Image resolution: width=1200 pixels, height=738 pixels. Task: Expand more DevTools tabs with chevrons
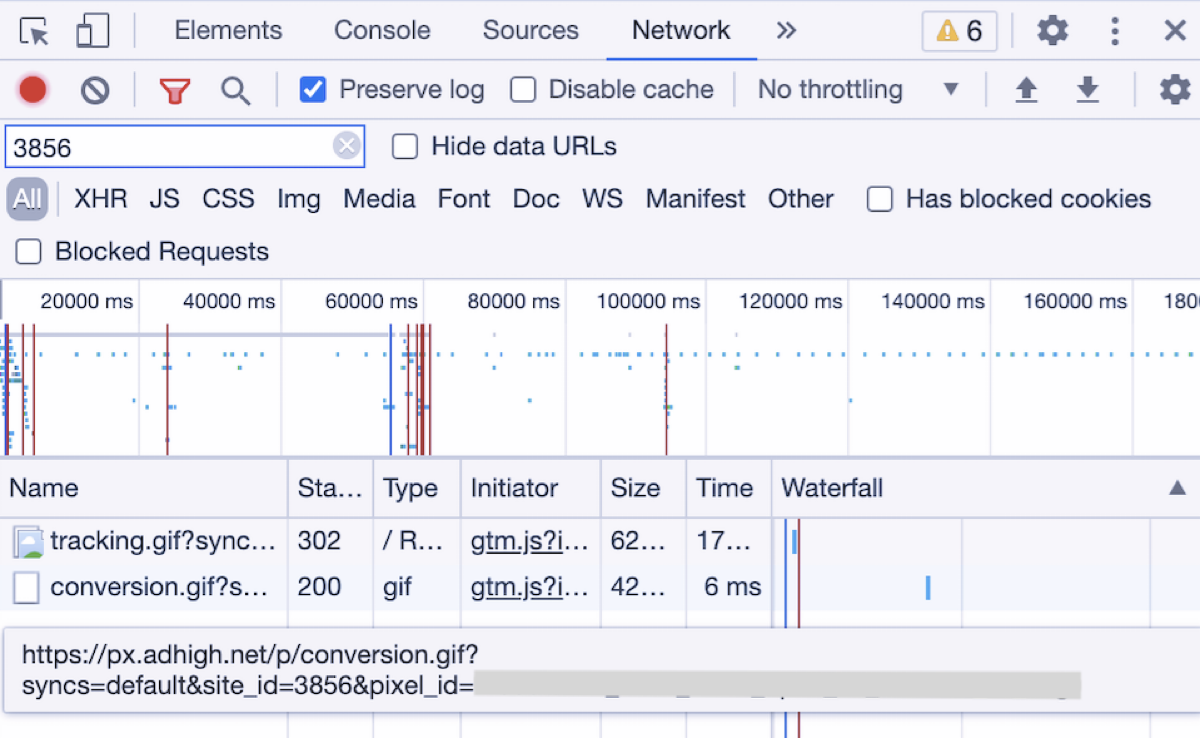tap(786, 31)
